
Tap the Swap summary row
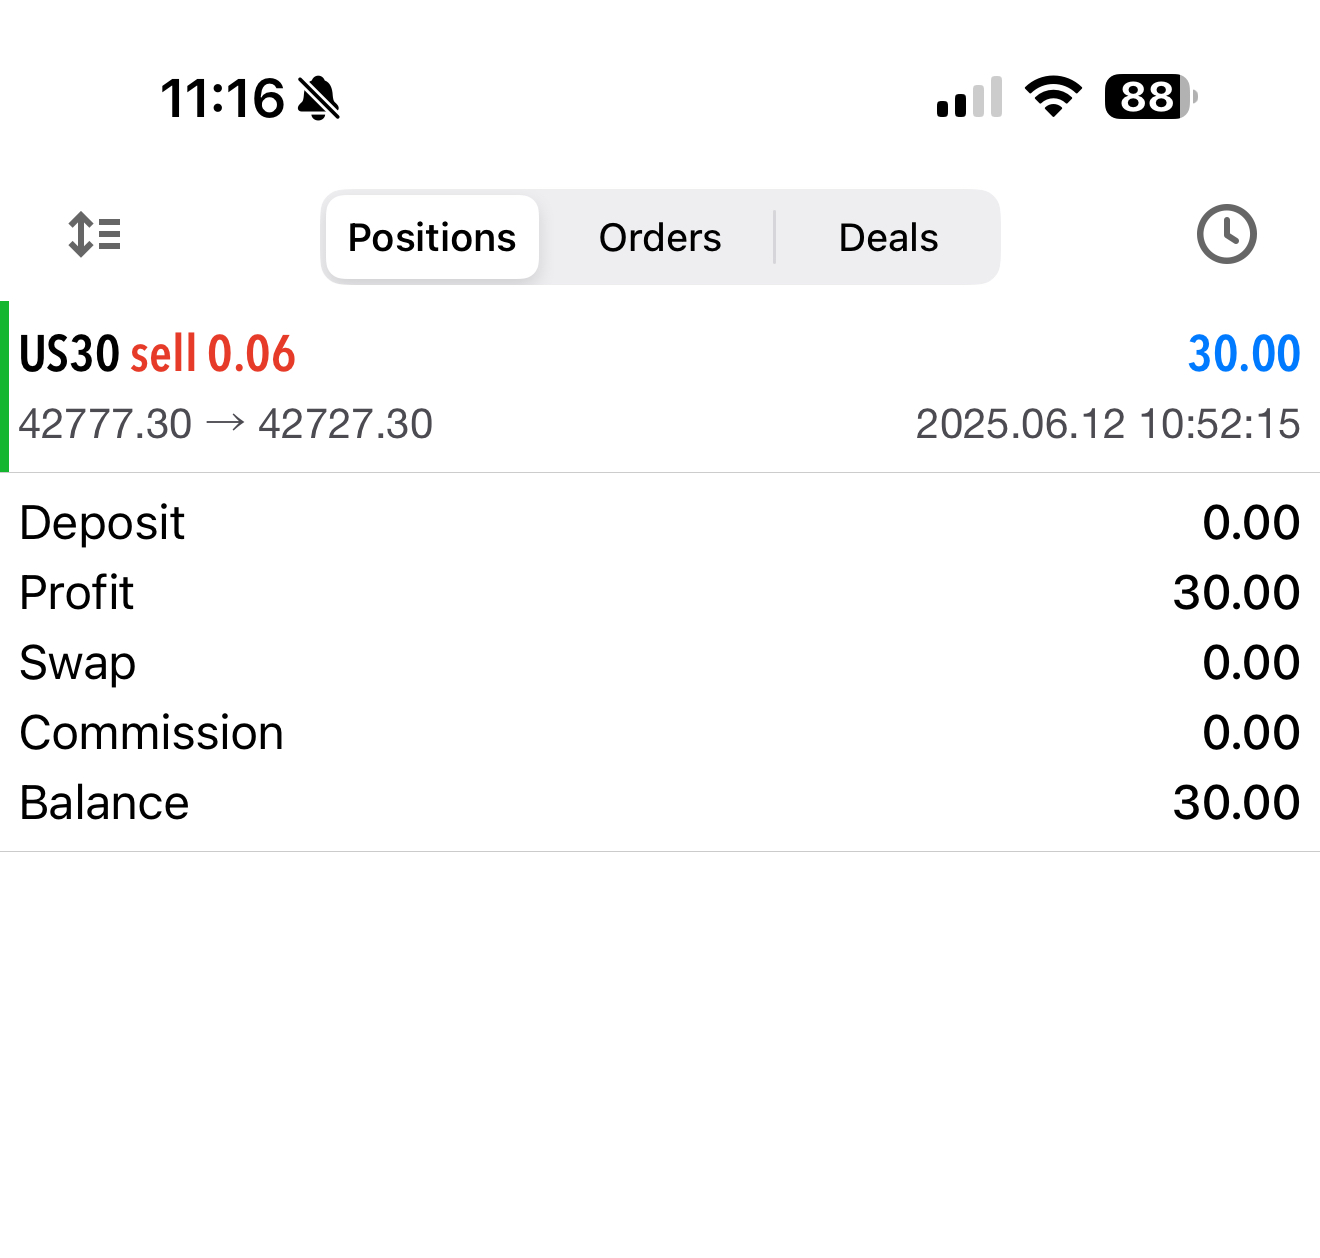coord(660,663)
